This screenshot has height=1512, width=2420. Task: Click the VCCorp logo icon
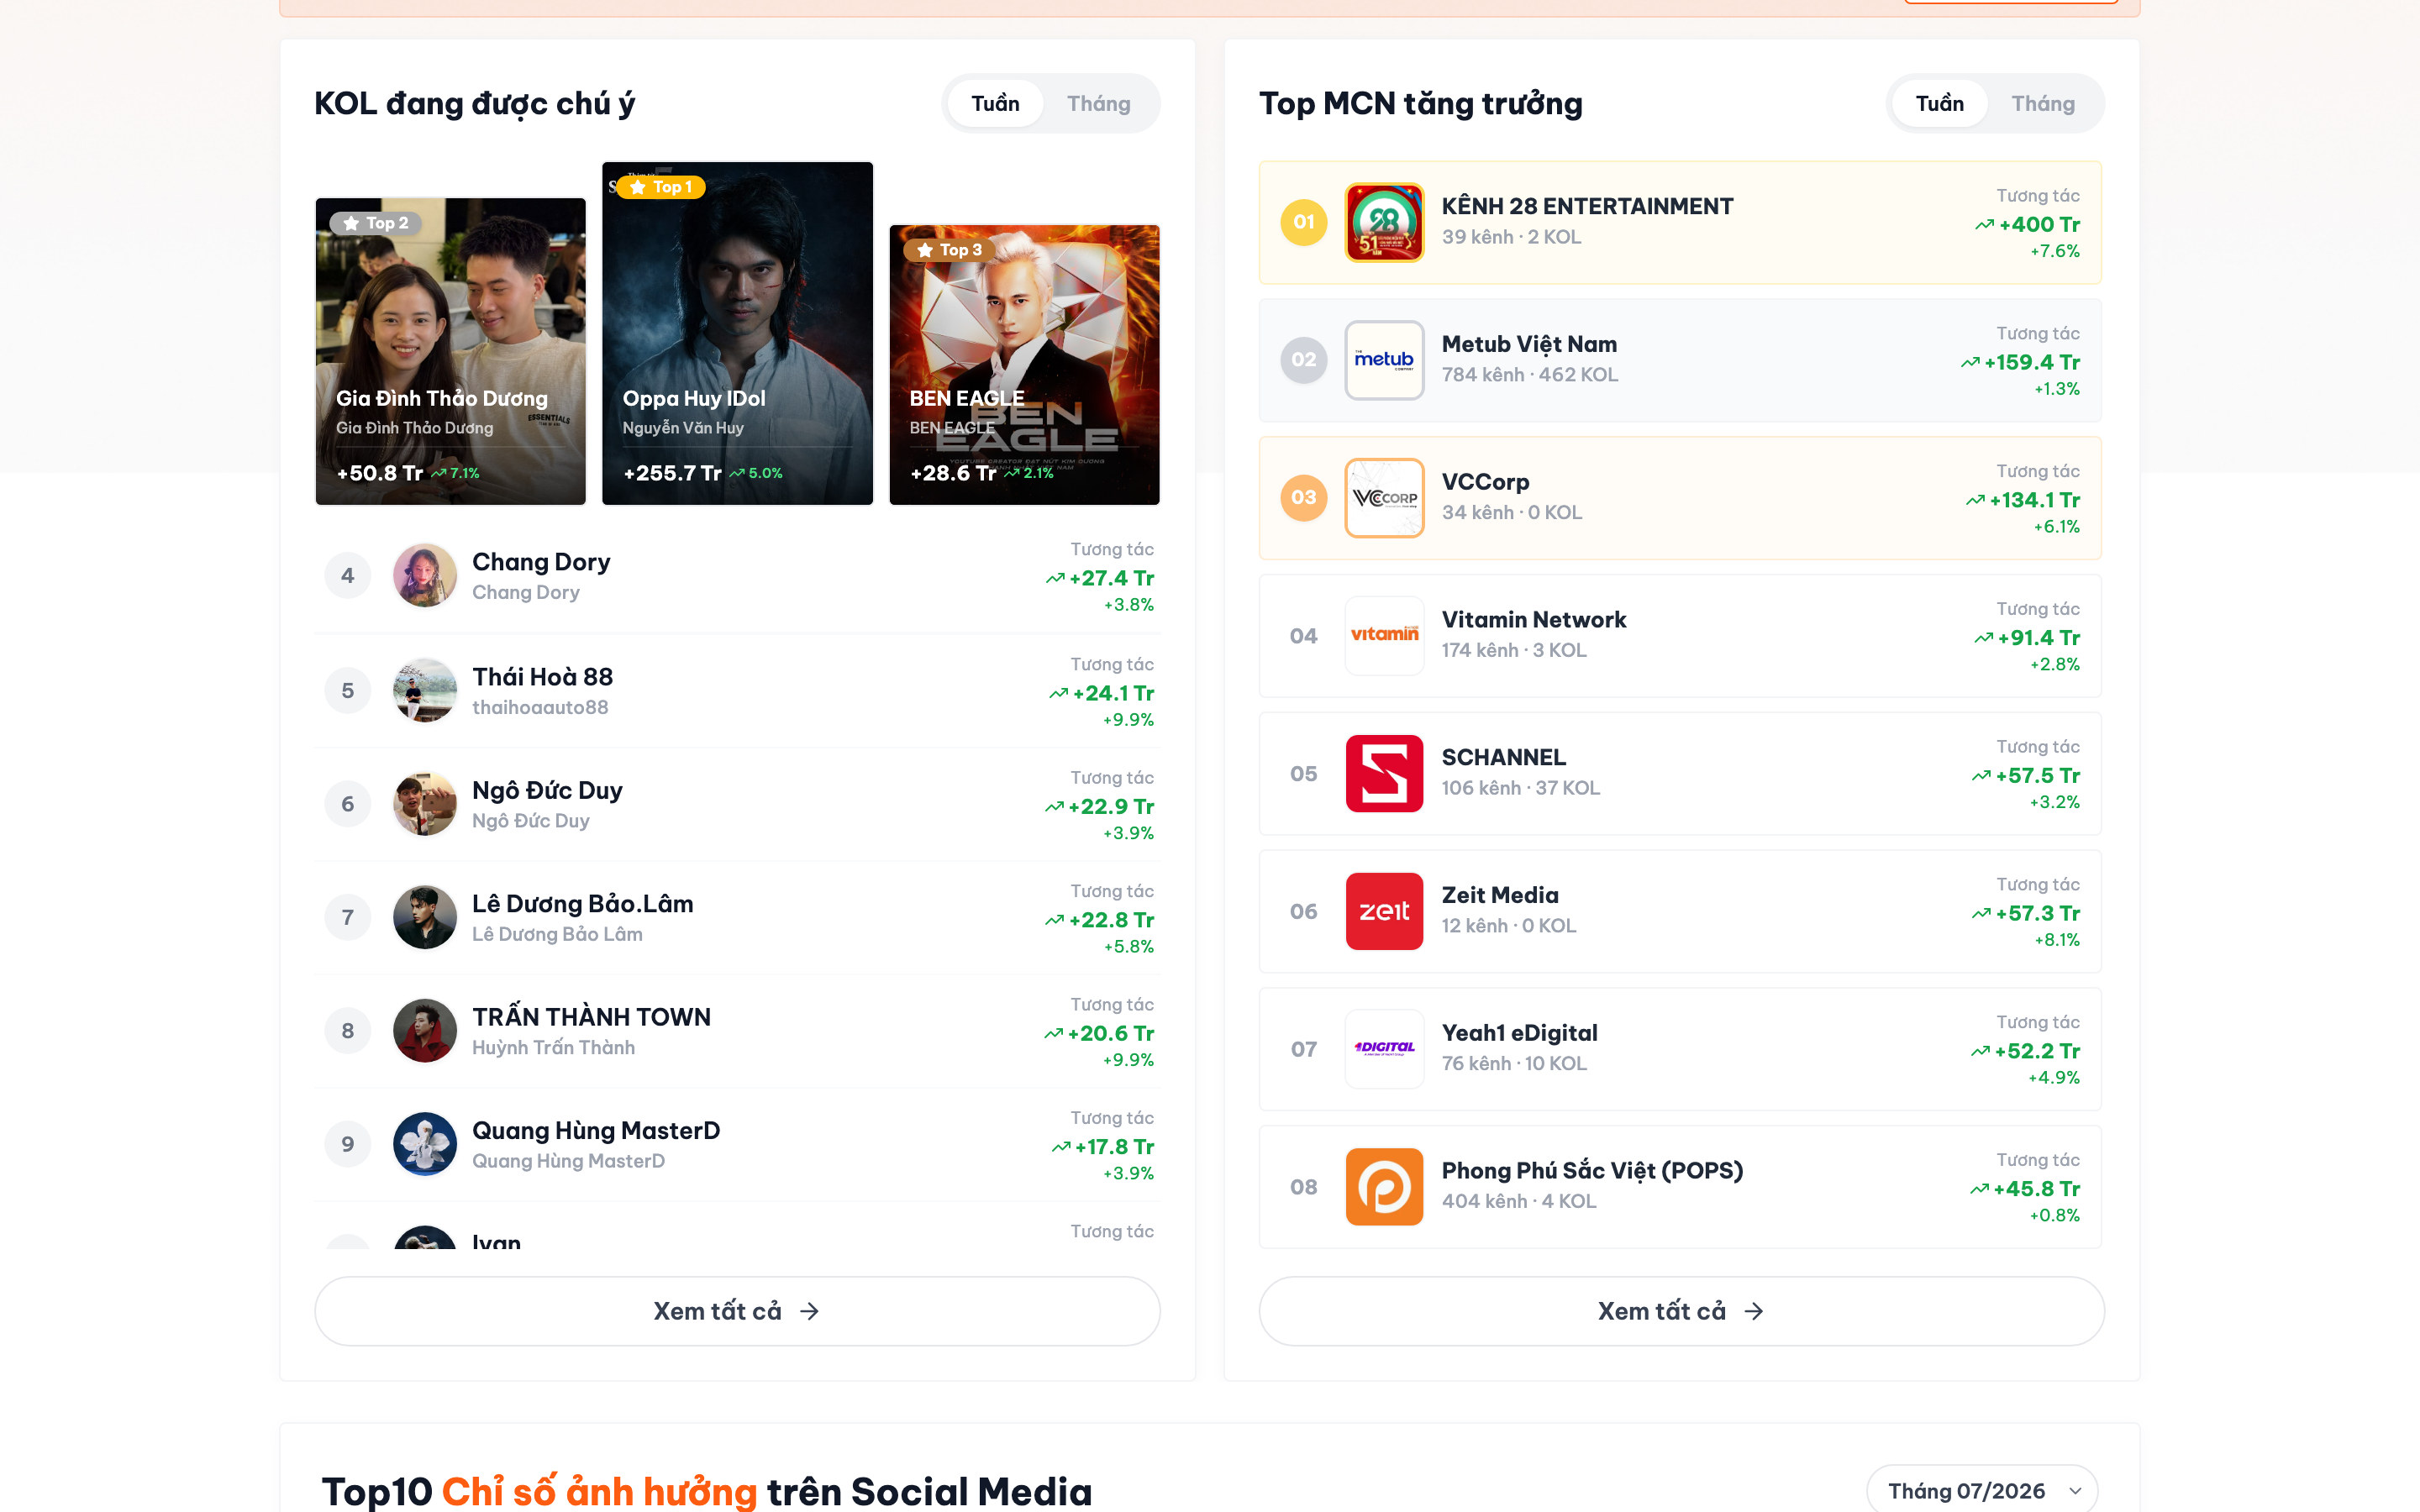click(1384, 498)
